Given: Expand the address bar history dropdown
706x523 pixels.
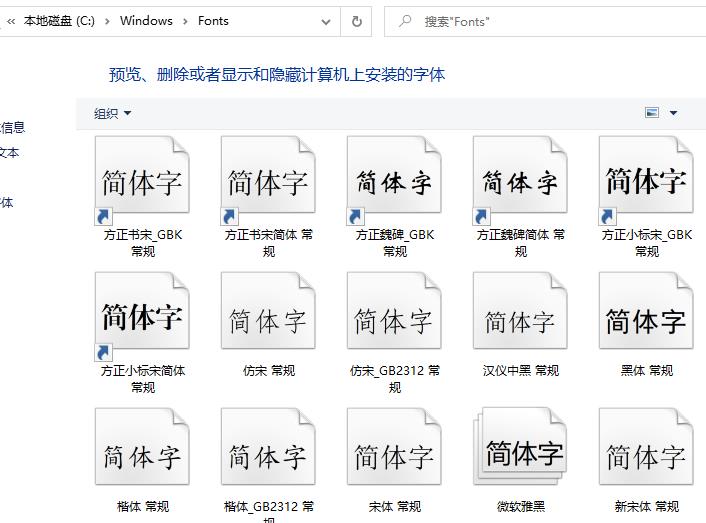Looking at the screenshot, I should pyautogui.click(x=326, y=21).
